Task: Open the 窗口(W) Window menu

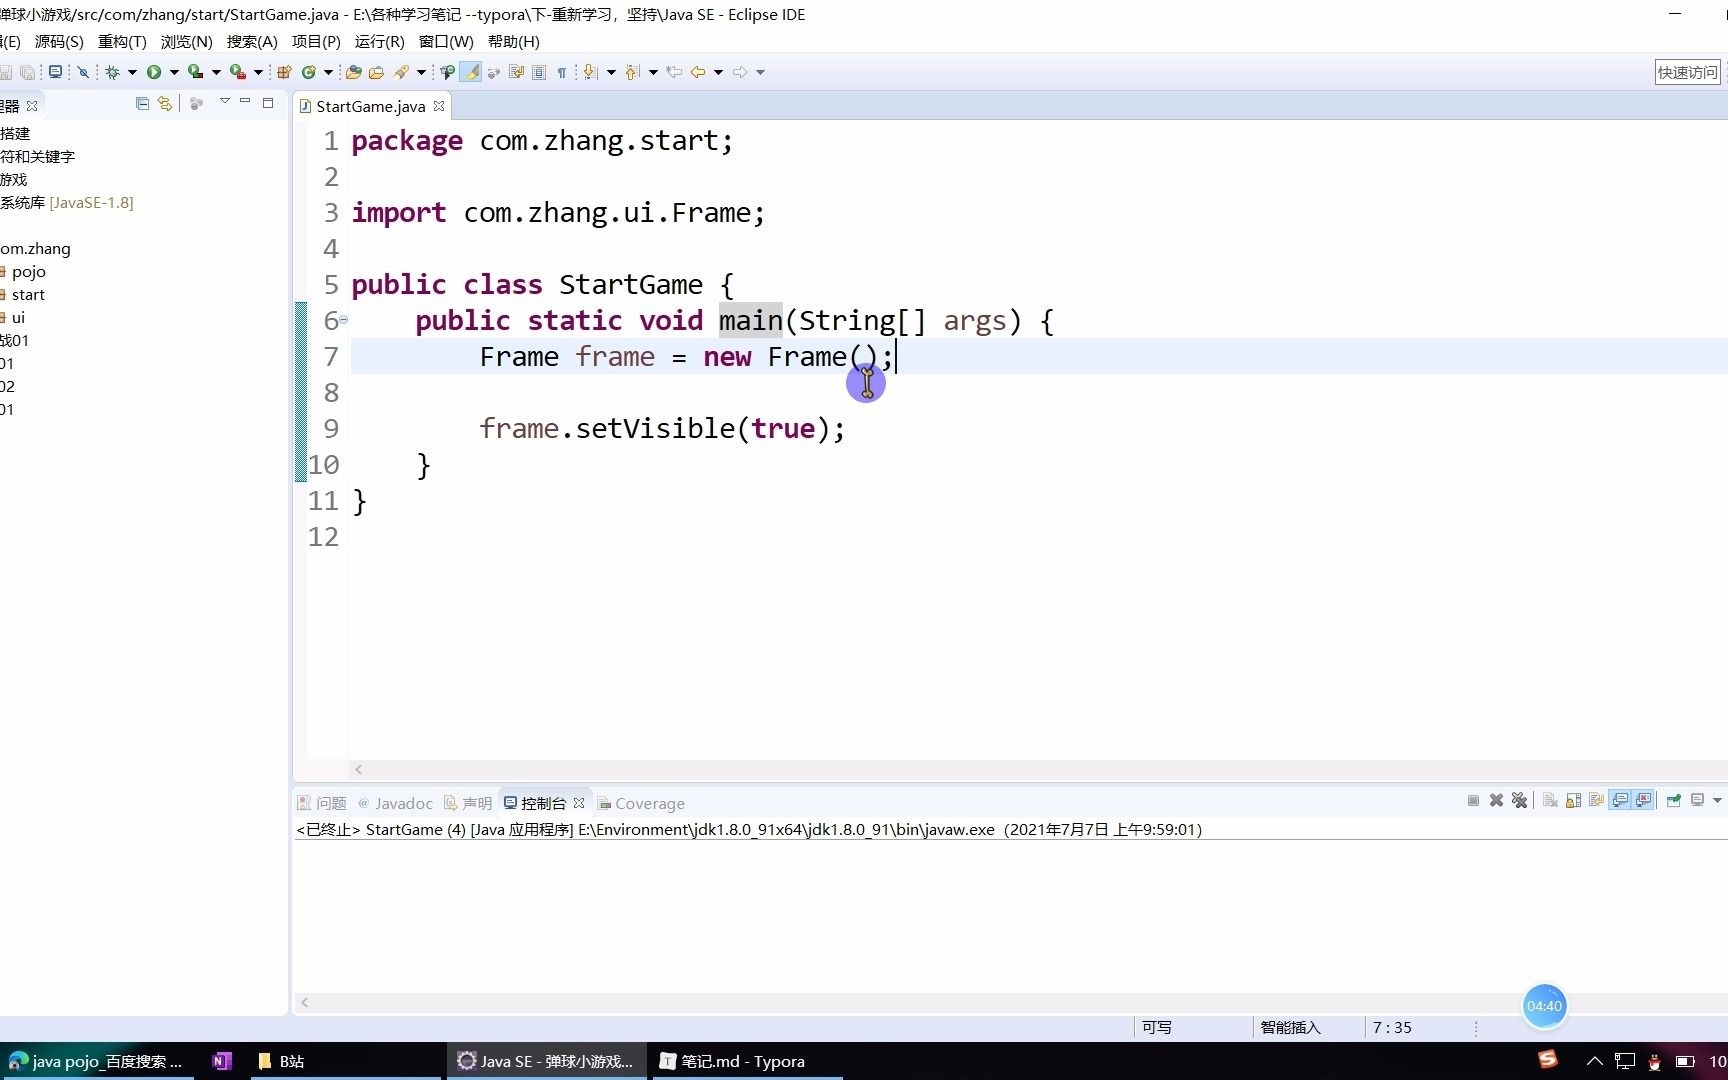Action: (x=446, y=41)
